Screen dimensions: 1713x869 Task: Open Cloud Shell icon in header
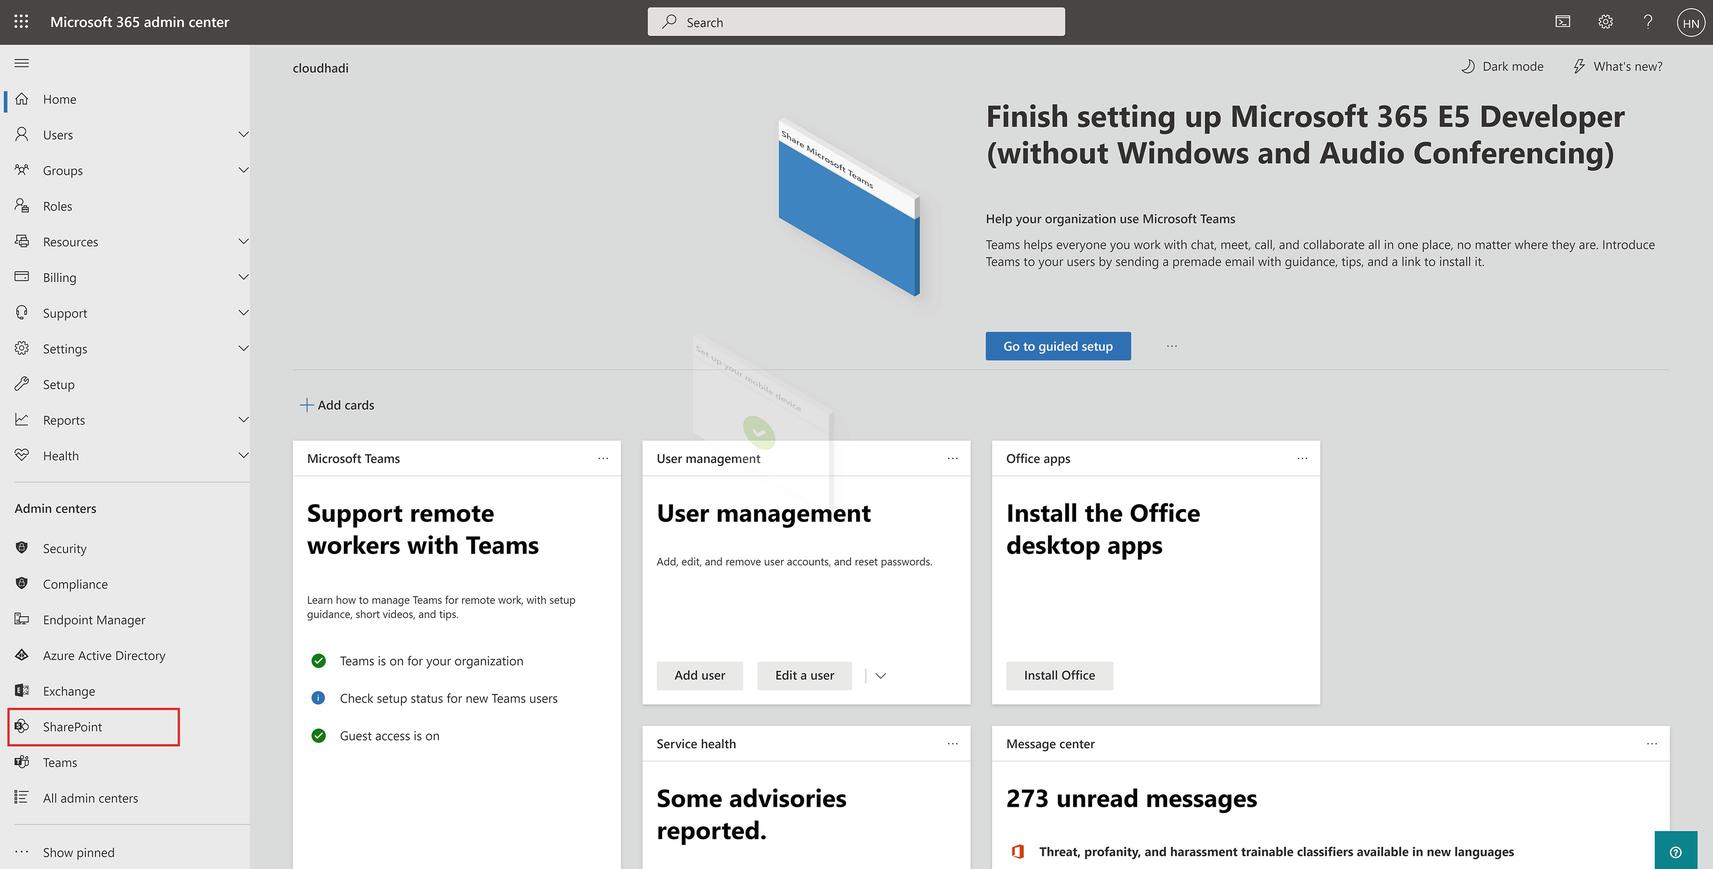click(1563, 21)
